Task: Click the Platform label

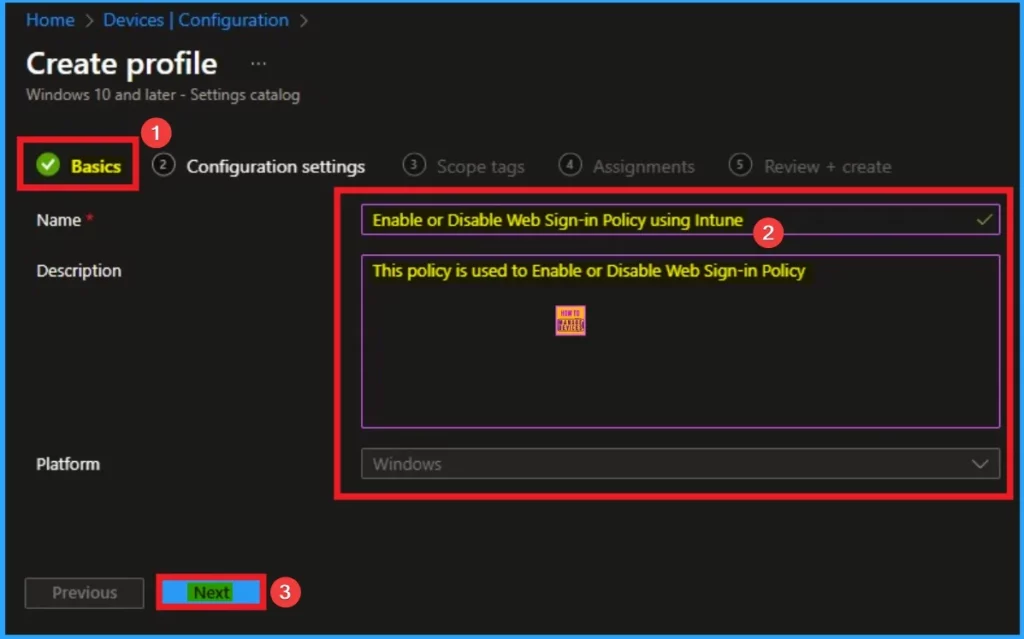Action: click(68, 464)
